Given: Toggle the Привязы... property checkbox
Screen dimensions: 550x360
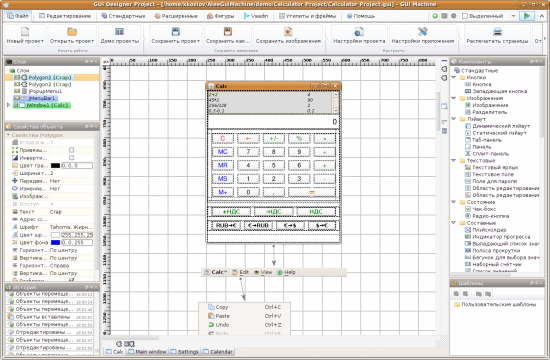Looking at the screenshot, I should point(72,150).
